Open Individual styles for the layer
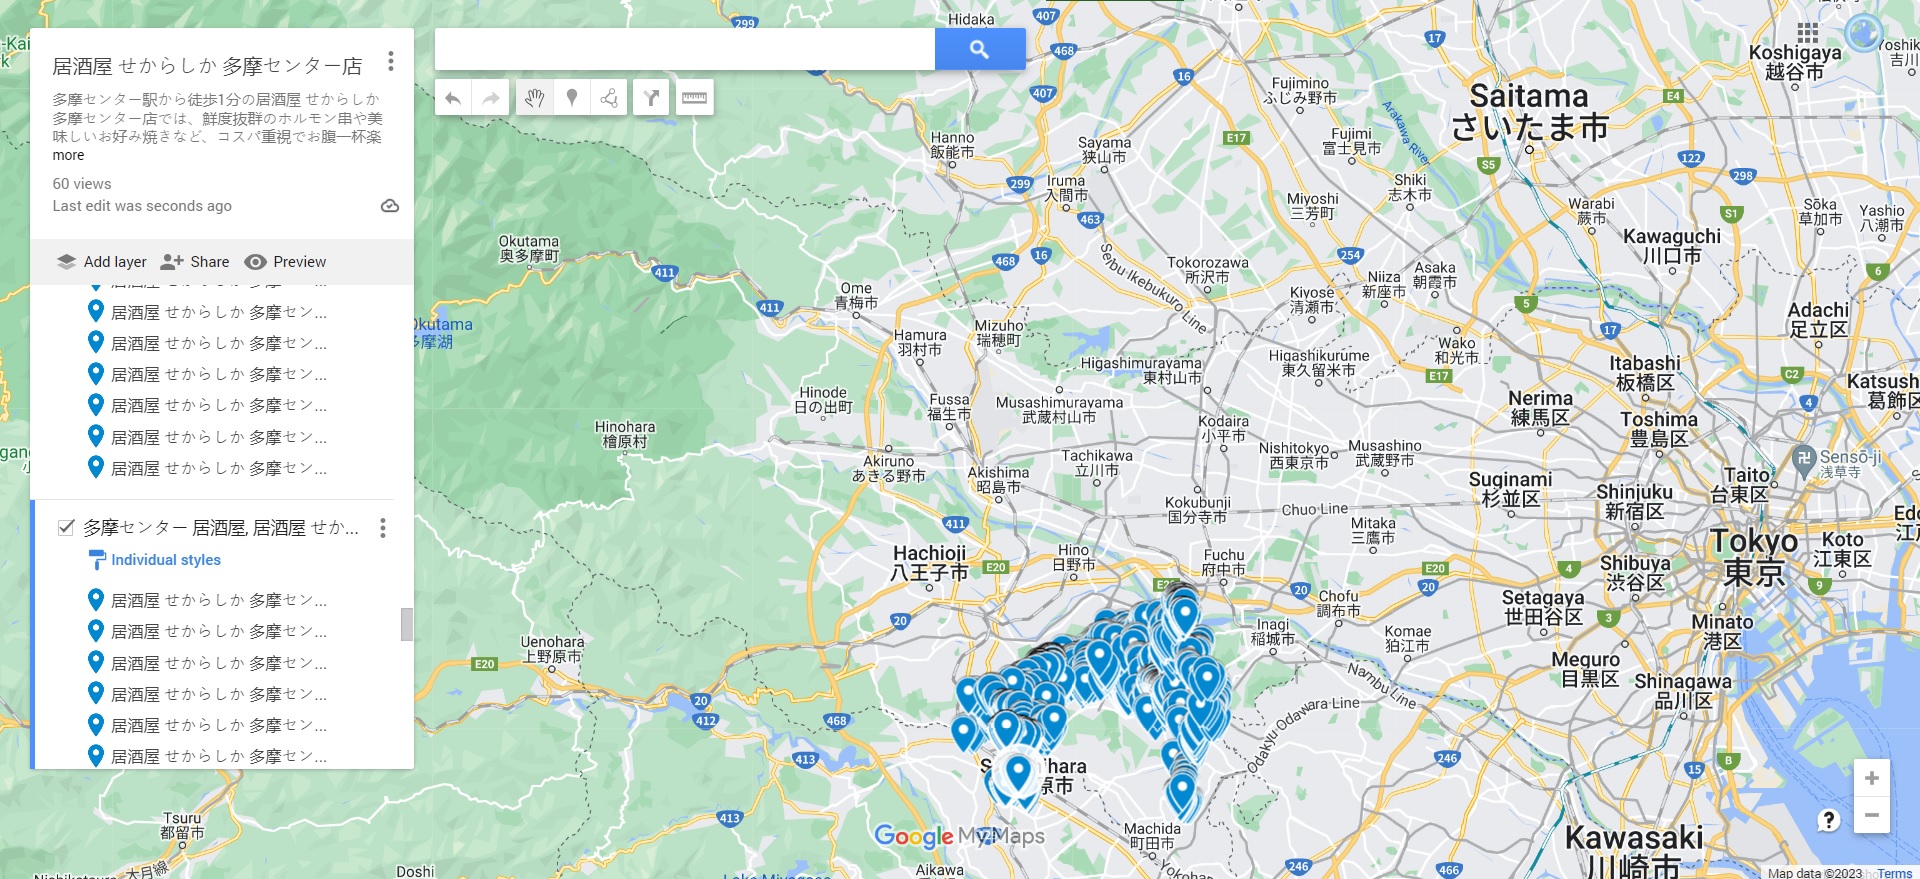Image resolution: width=1920 pixels, height=879 pixels. point(155,560)
